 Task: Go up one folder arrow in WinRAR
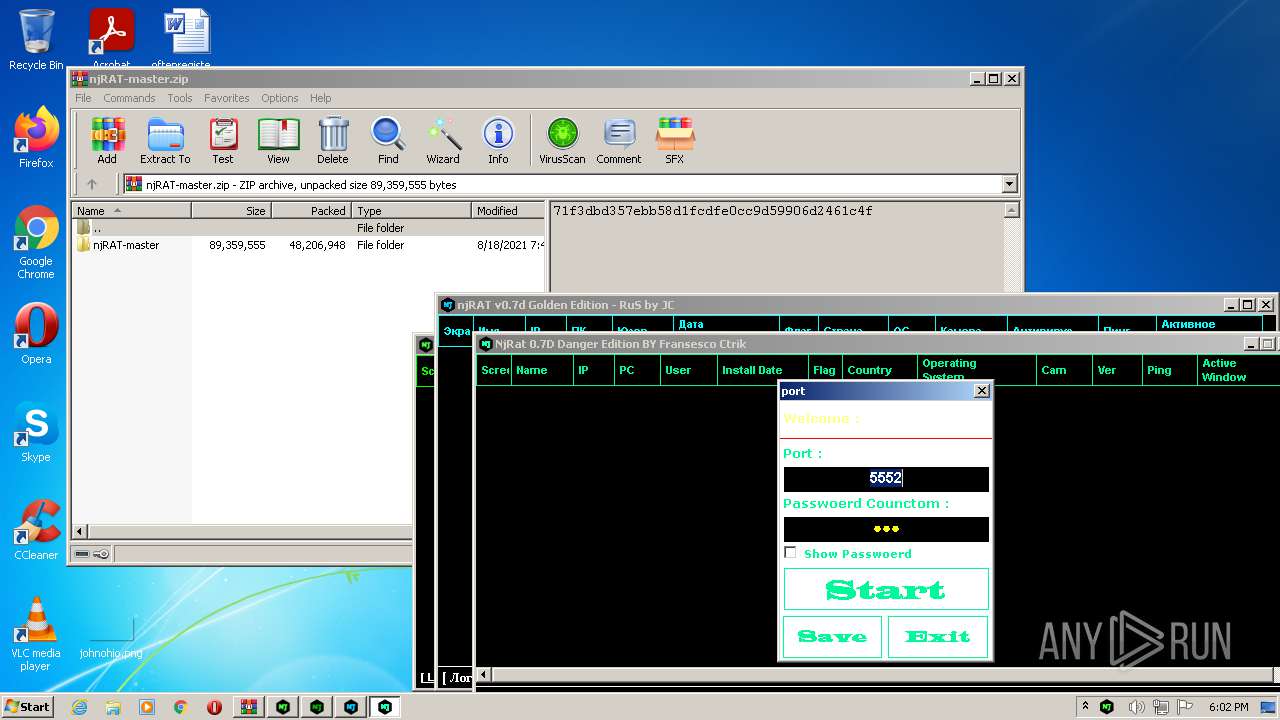(92, 184)
